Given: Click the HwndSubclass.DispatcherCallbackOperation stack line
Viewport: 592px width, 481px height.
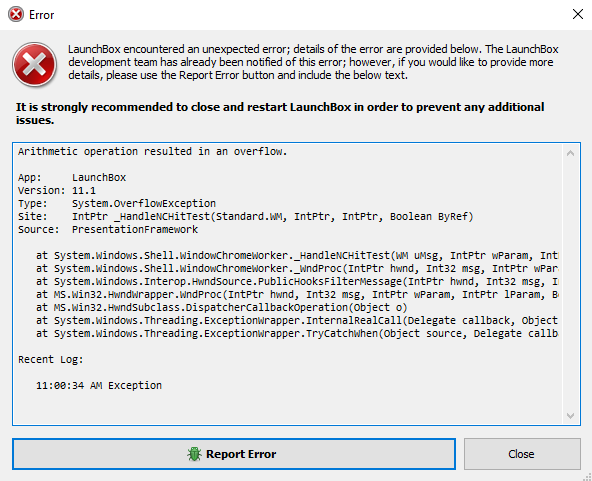Looking at the screenshot, I should click(x=222, y=308).
